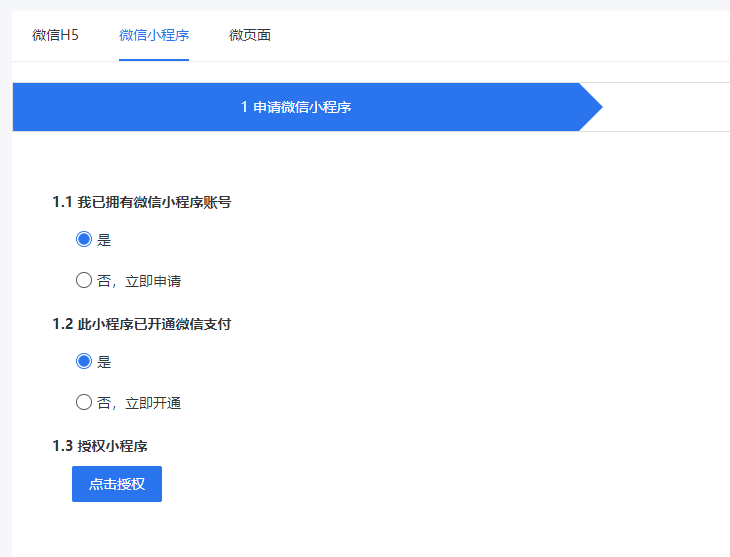Choose 否,立即申请 radio option
Viewport: 730px width, 557px height.
click(84, 280)
